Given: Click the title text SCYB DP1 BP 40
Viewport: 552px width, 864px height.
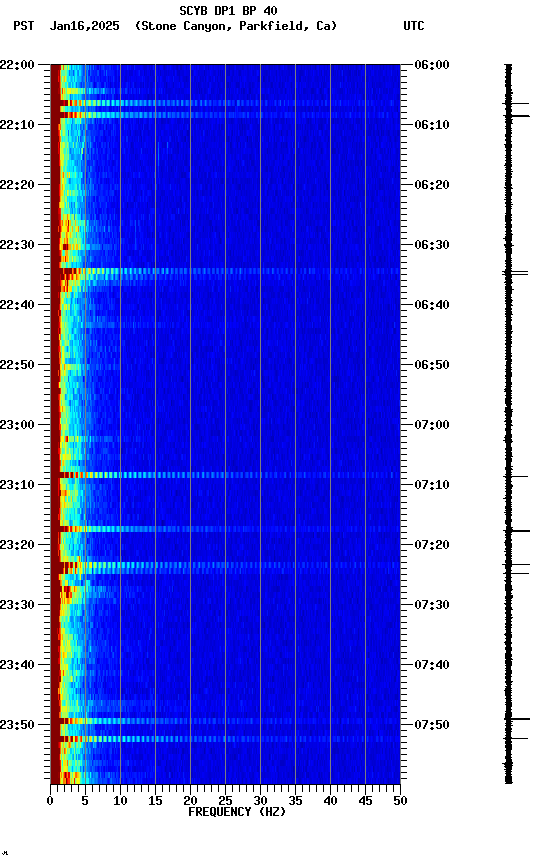Looking at the screenshot, I should 228,10.
